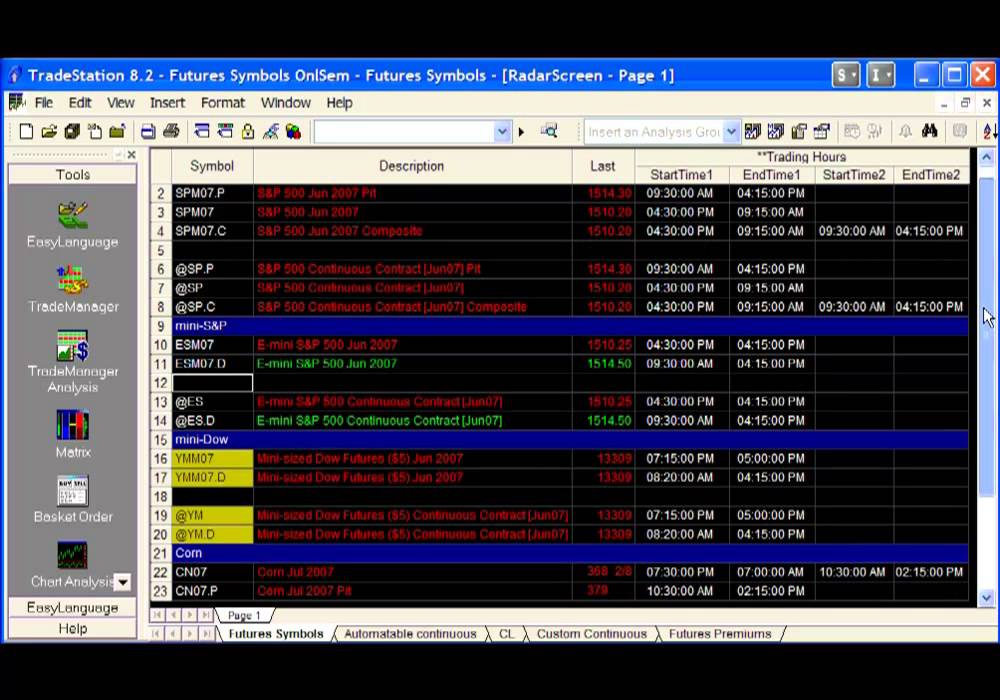Select the @SP.C symbol cell
This screenshot has width=1000, height=700.
(212, 307)
